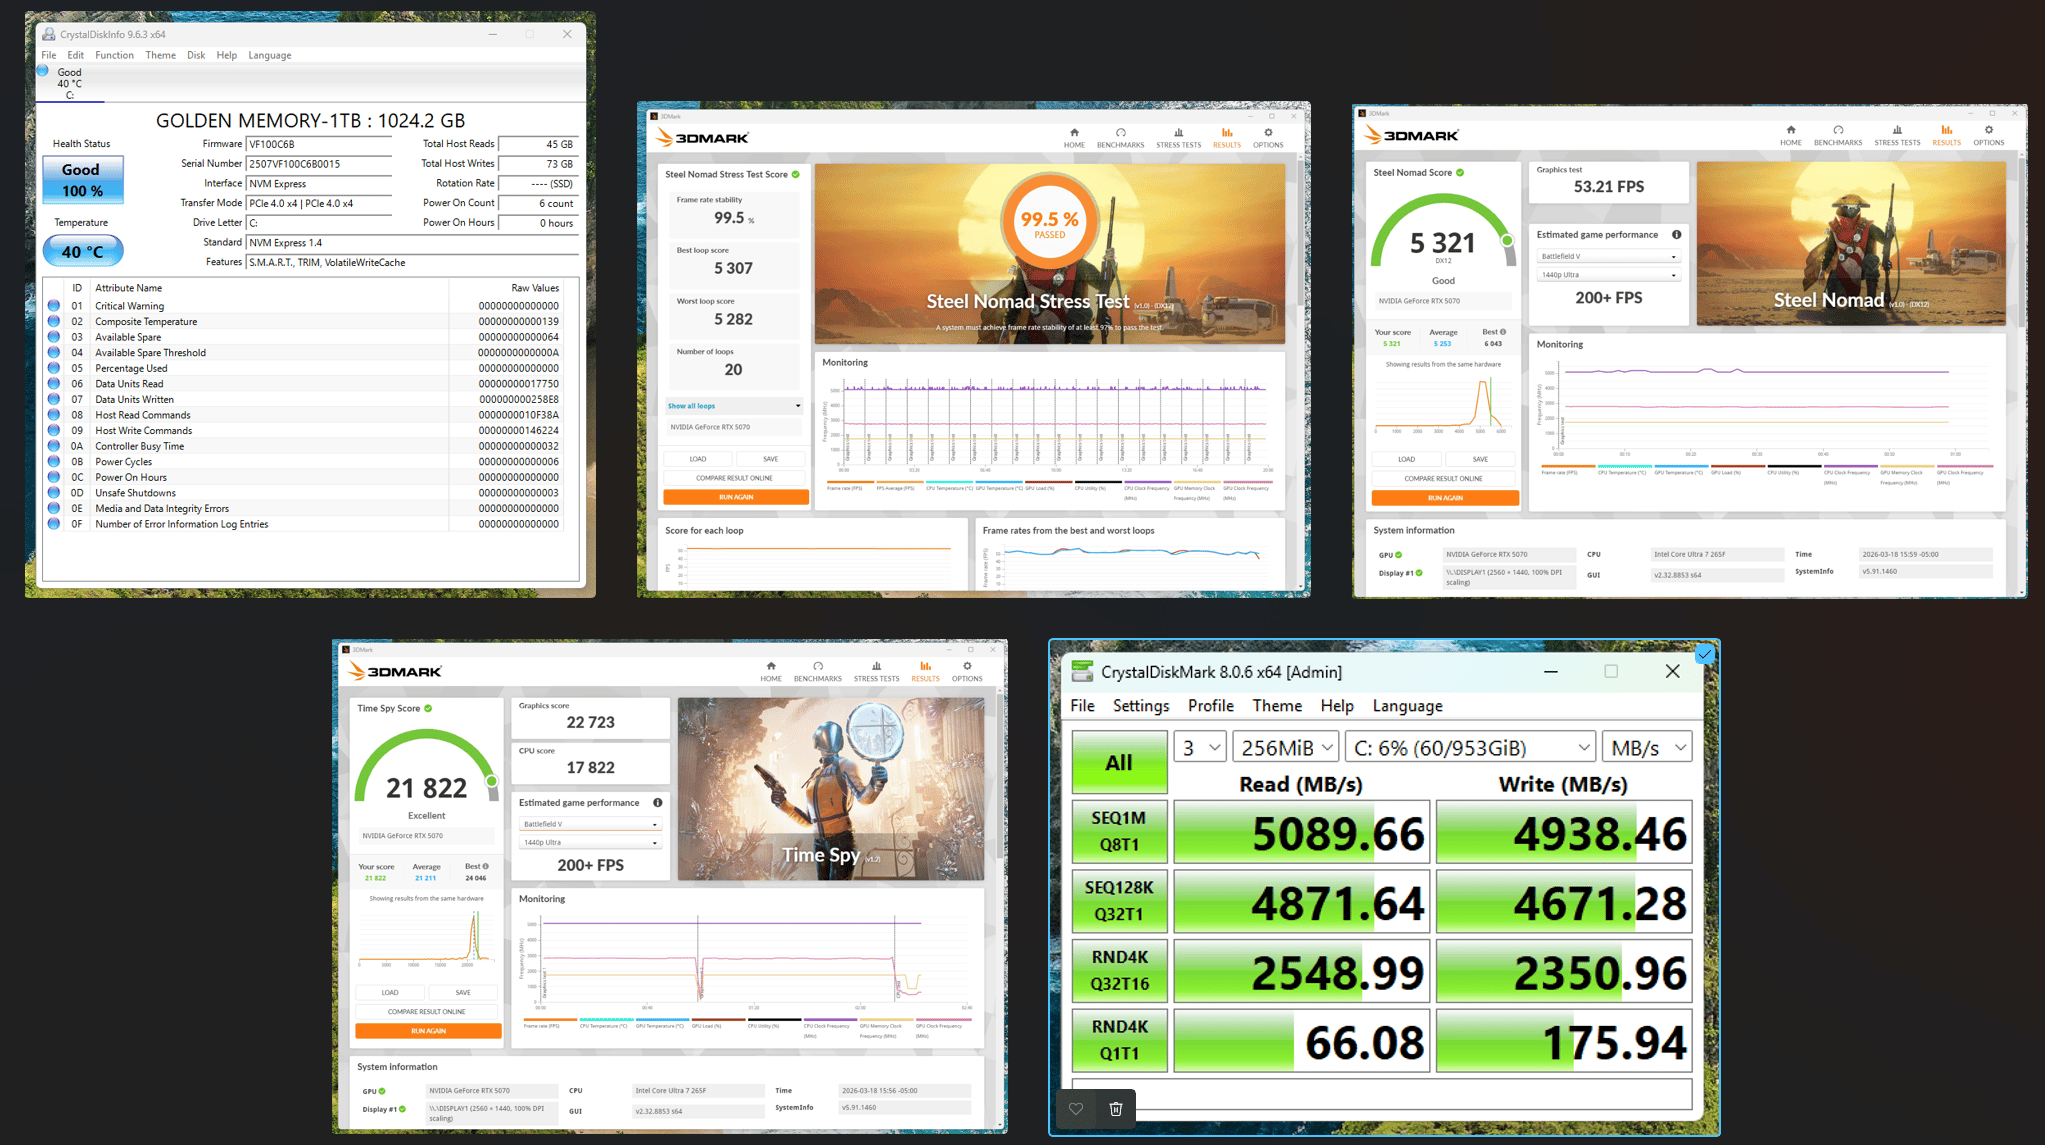Viewport: 2045px width, 1145px height.
Task: Open Profile menu in CrystalDiskMark
Action: [1210, 706]
